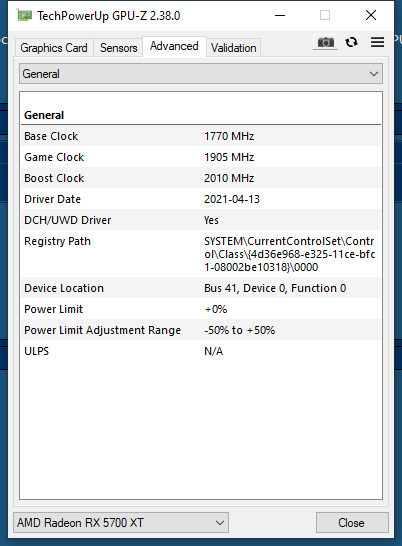The image size is (402, 546).
Task: Select the Boost Clock label
Action: 54,178
